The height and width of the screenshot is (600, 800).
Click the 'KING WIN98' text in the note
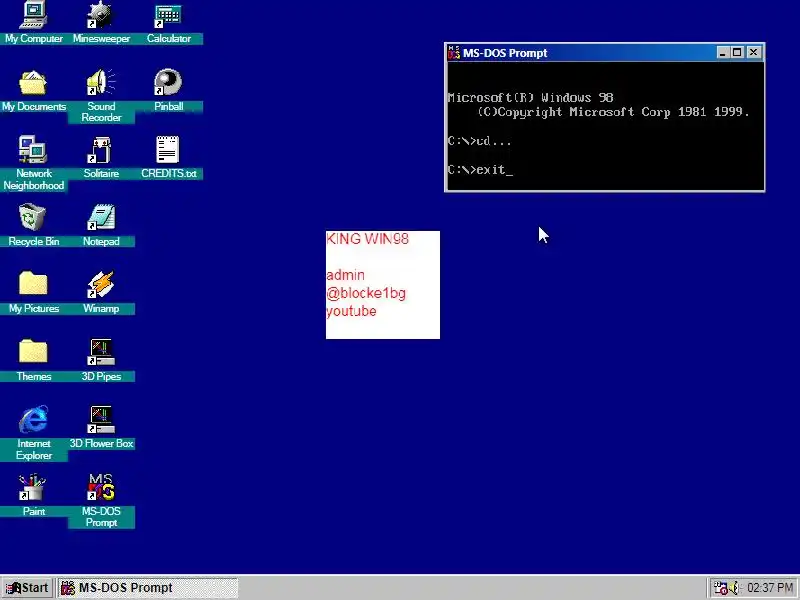367,239
